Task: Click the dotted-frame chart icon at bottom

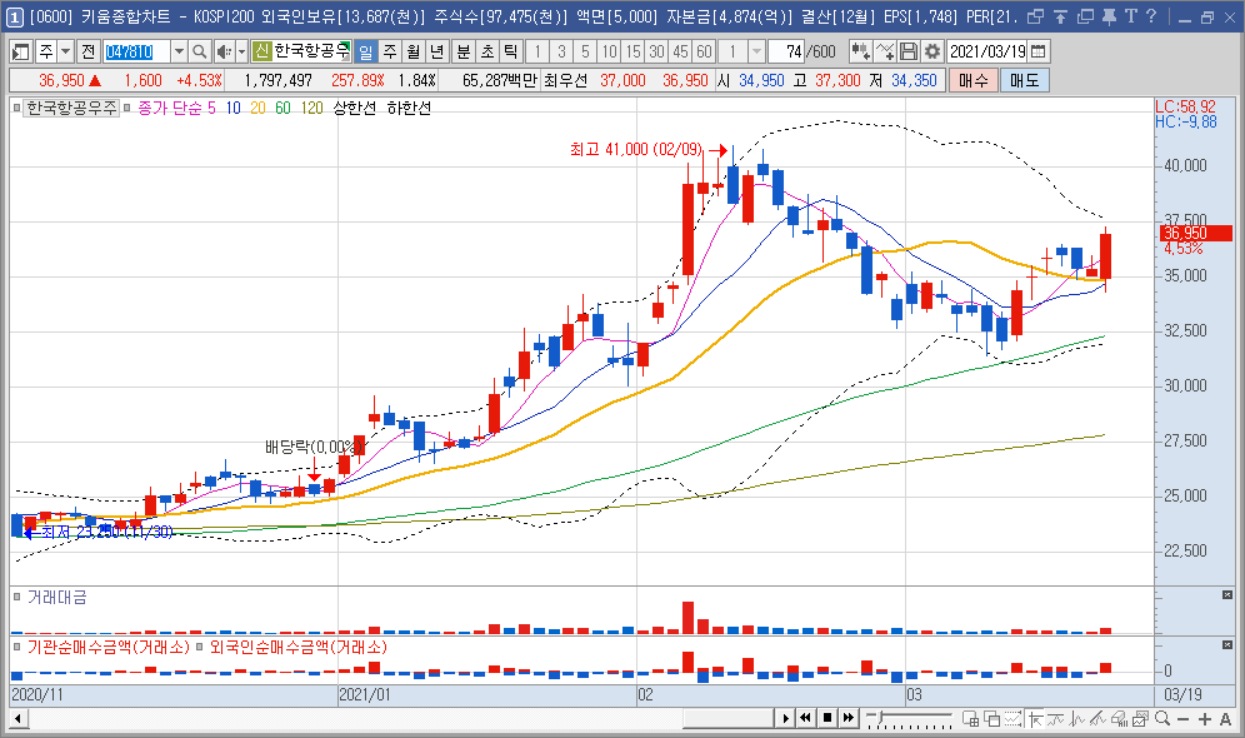Action: [1013, 718]
